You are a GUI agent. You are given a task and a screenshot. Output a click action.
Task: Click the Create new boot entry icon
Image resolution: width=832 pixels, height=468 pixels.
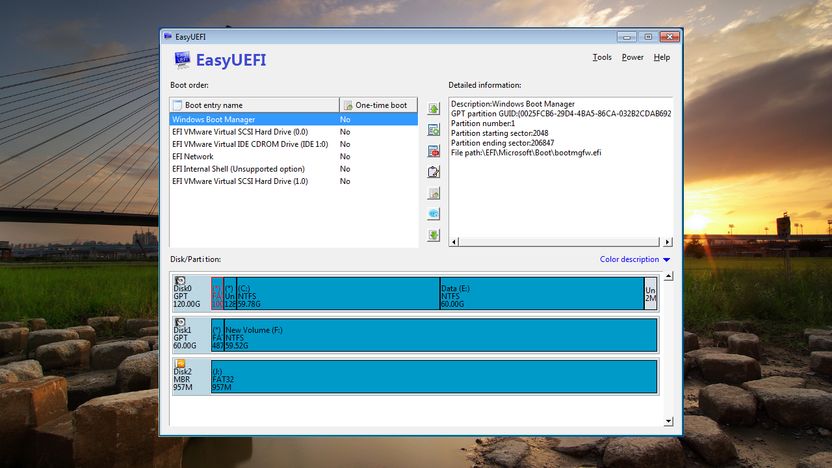pos(434,129)
